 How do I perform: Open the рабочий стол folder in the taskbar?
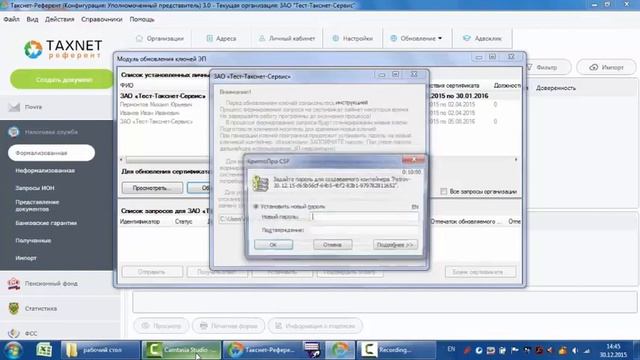pyautogui.click(x=100, y=350)
